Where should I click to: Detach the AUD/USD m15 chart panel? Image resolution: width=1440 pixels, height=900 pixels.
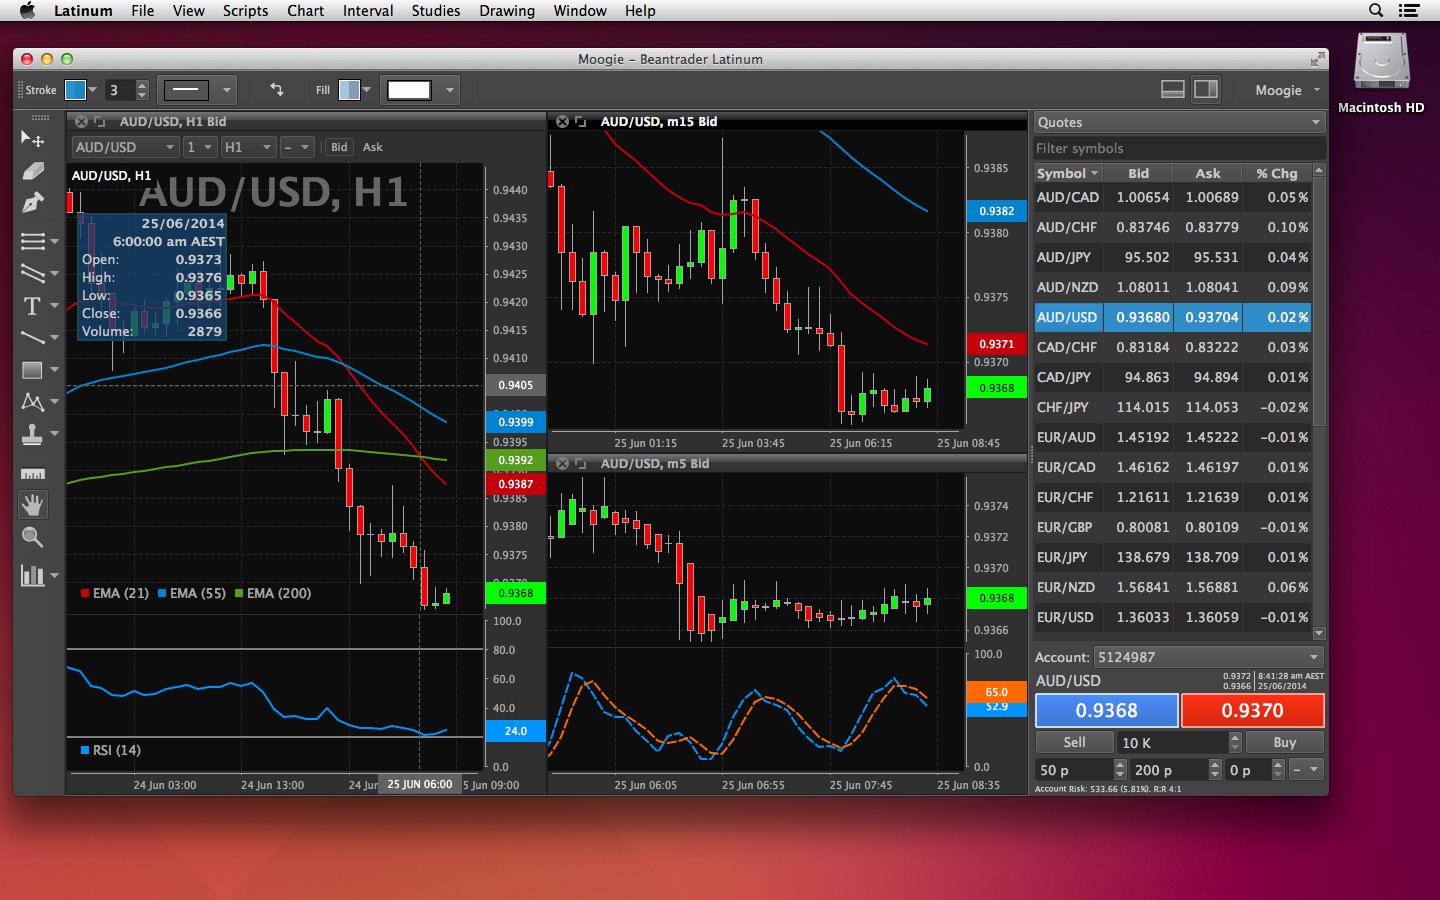[x=580, y=122]
